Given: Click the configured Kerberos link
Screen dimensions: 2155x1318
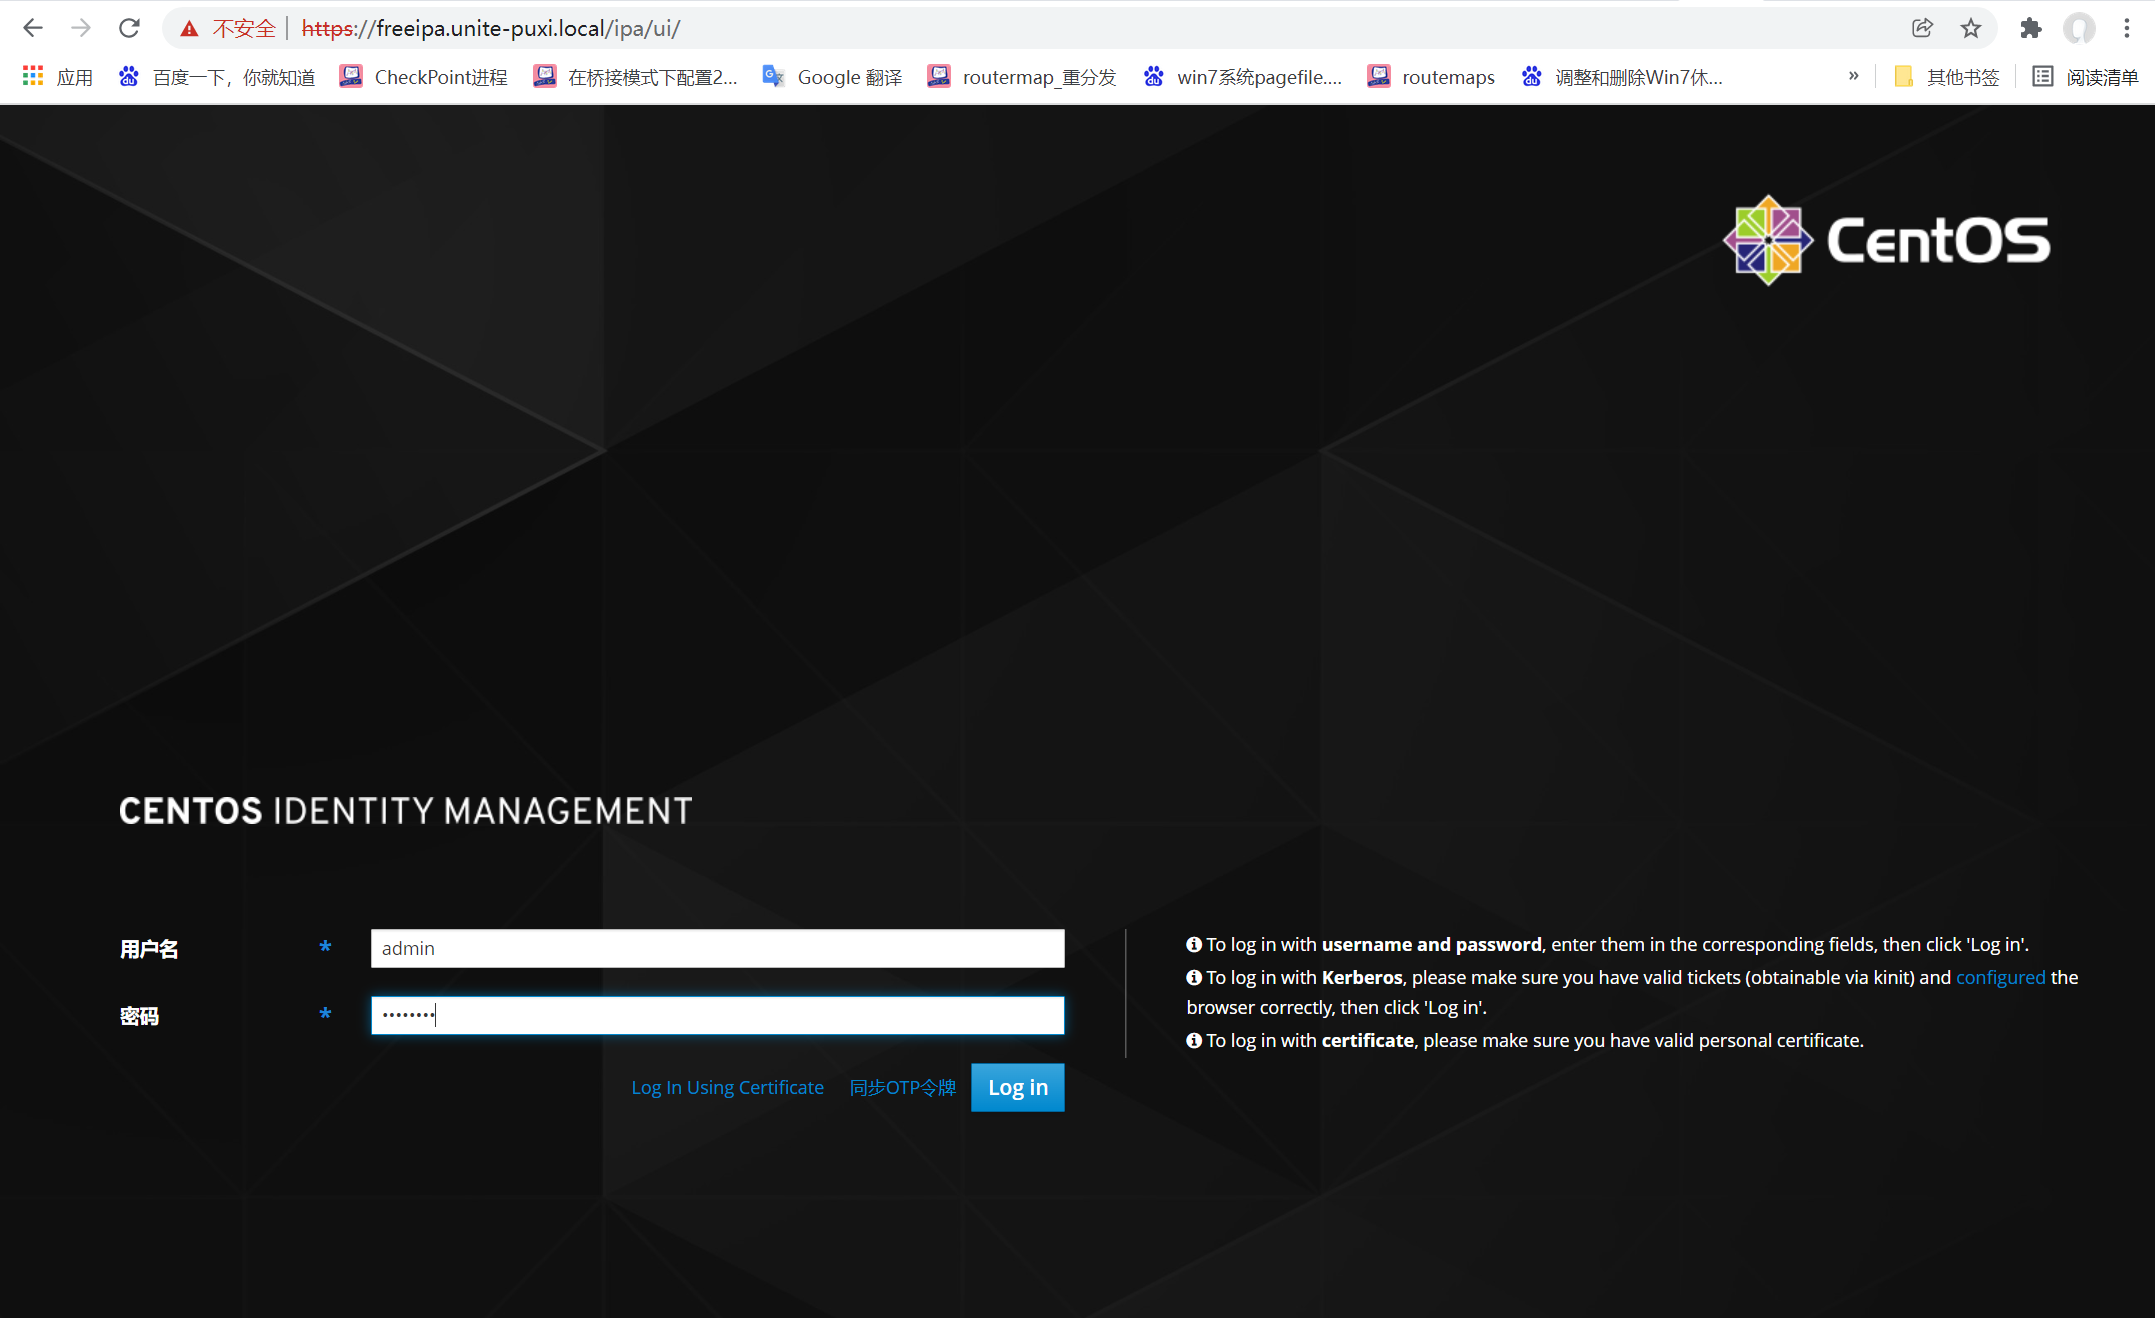Looking at the screenshot, I should pyautogui.click(x=2000, y=977).
